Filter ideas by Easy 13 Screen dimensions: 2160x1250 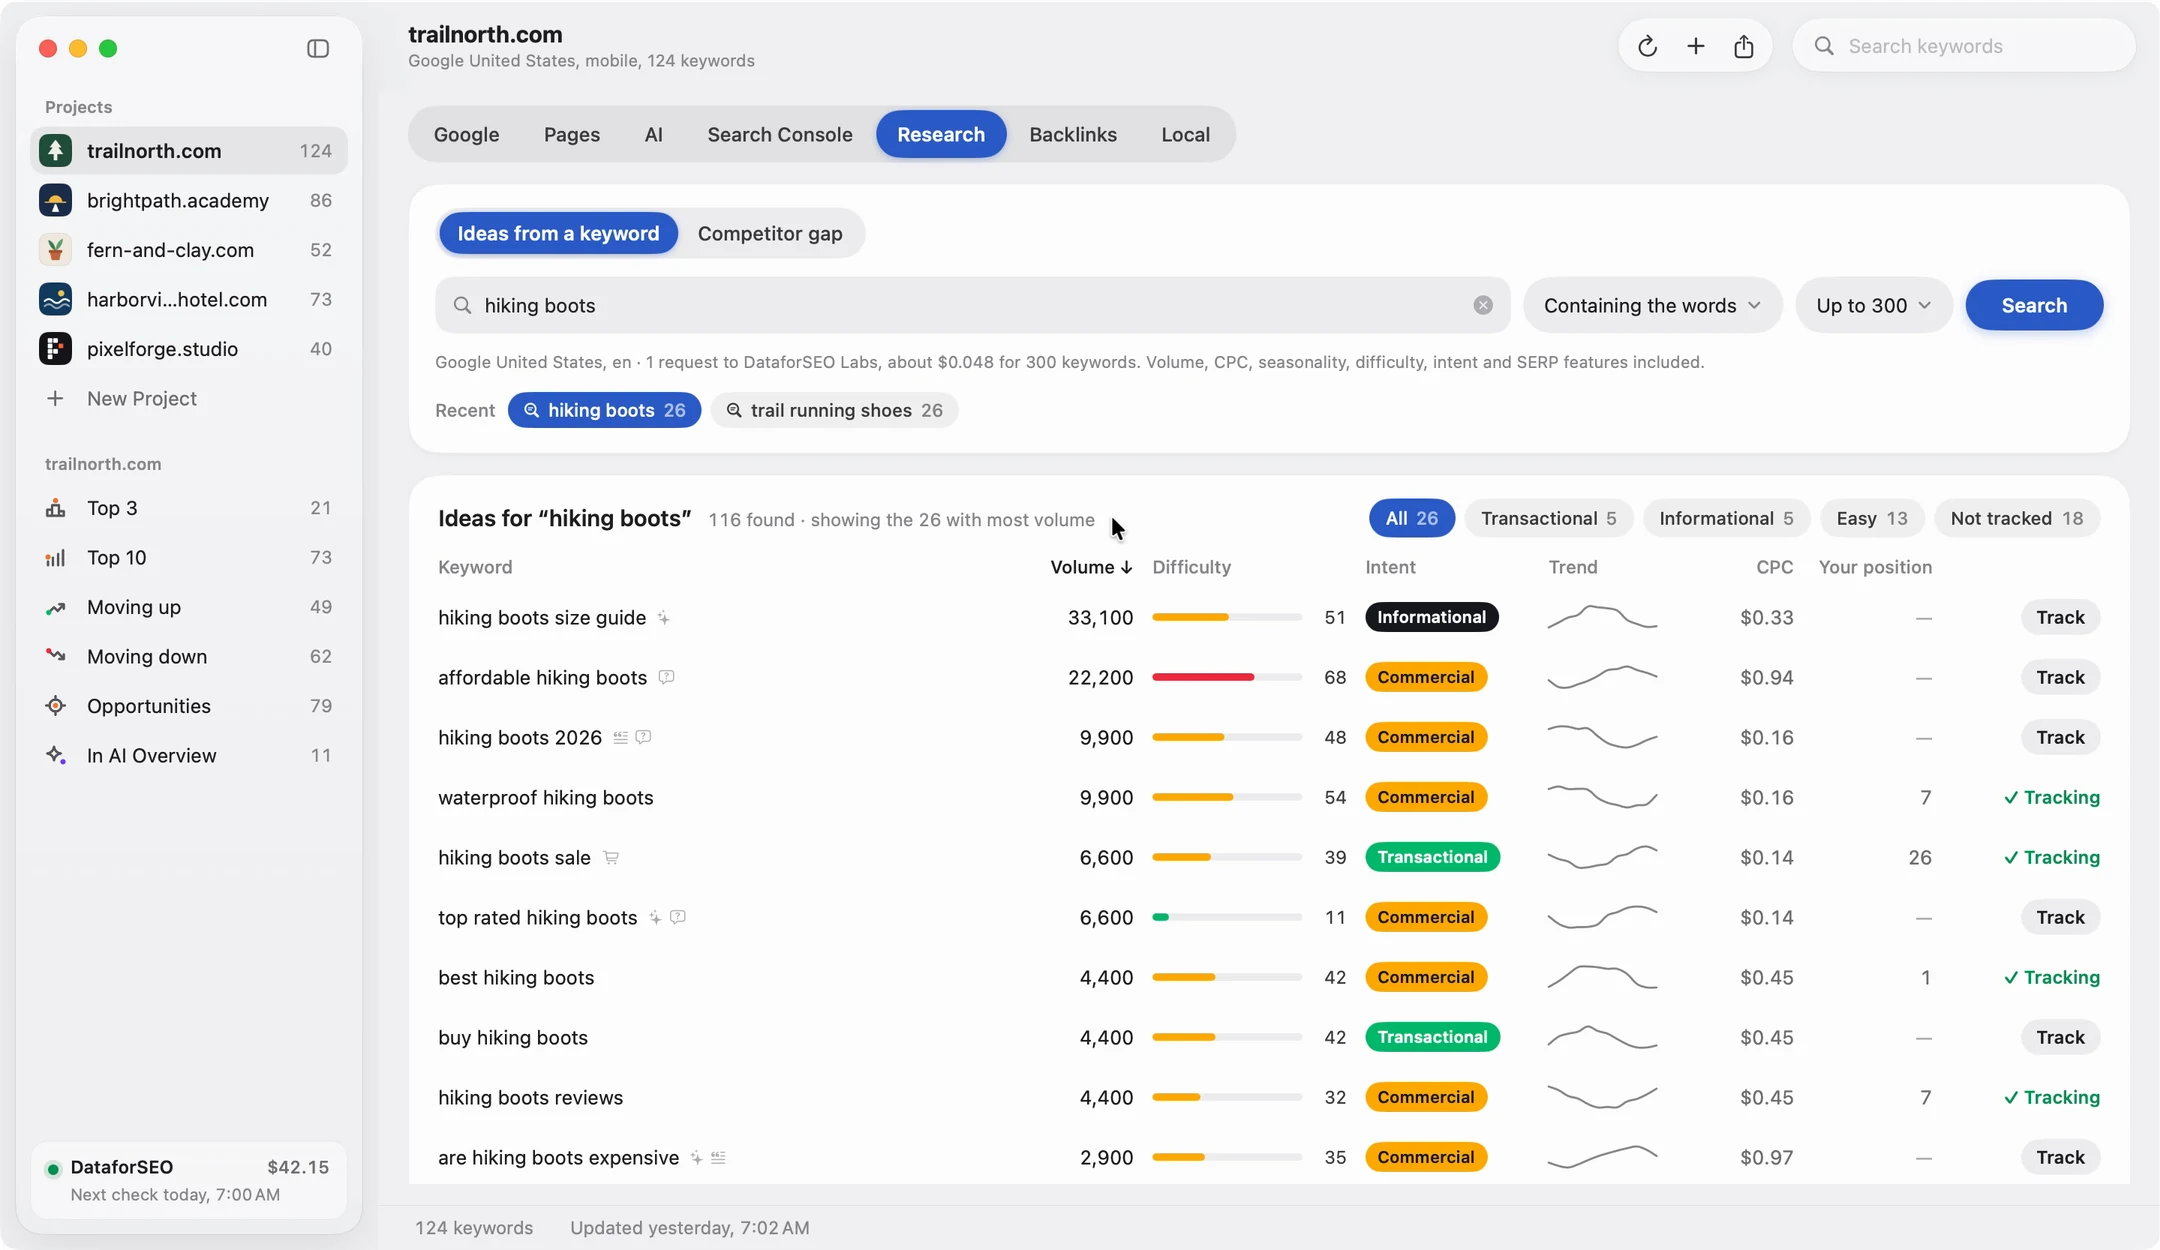coord(1872,518)
